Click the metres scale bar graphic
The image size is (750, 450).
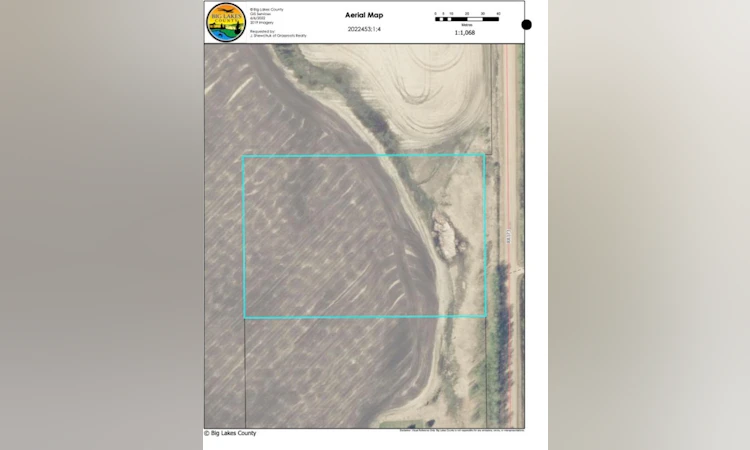tap(467, 19)
